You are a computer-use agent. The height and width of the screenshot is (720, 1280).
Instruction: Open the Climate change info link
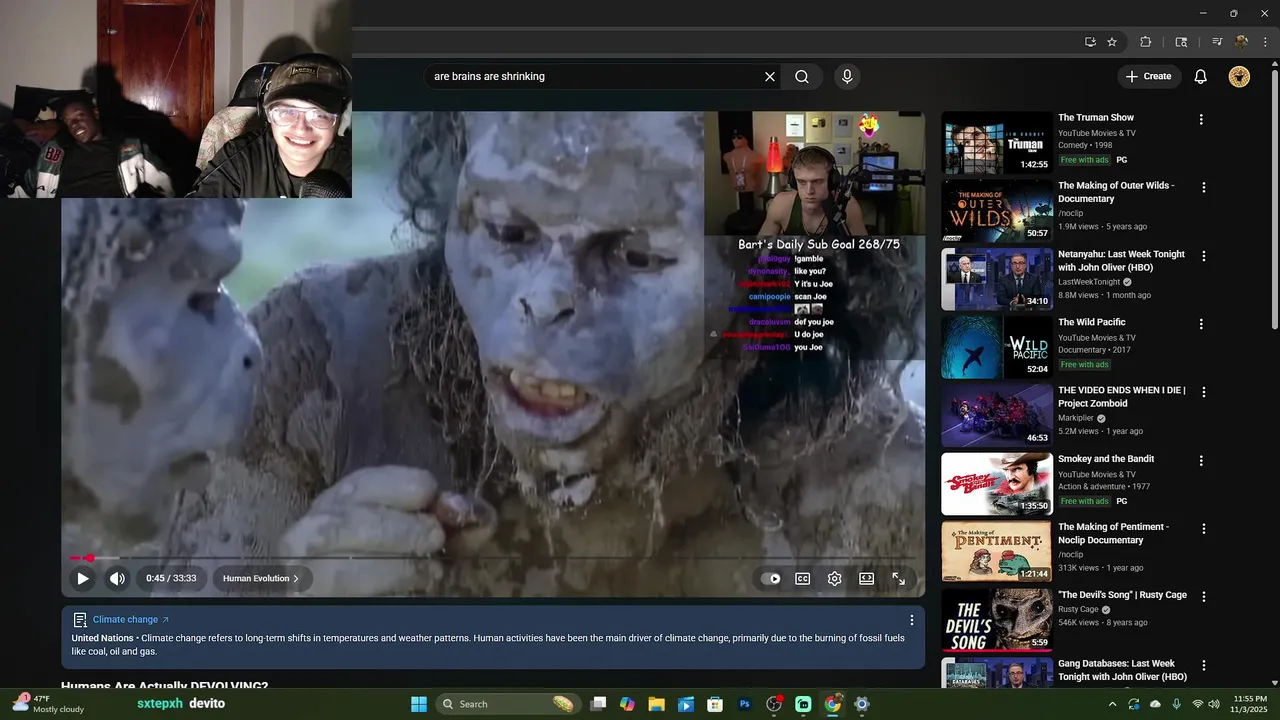130,620
